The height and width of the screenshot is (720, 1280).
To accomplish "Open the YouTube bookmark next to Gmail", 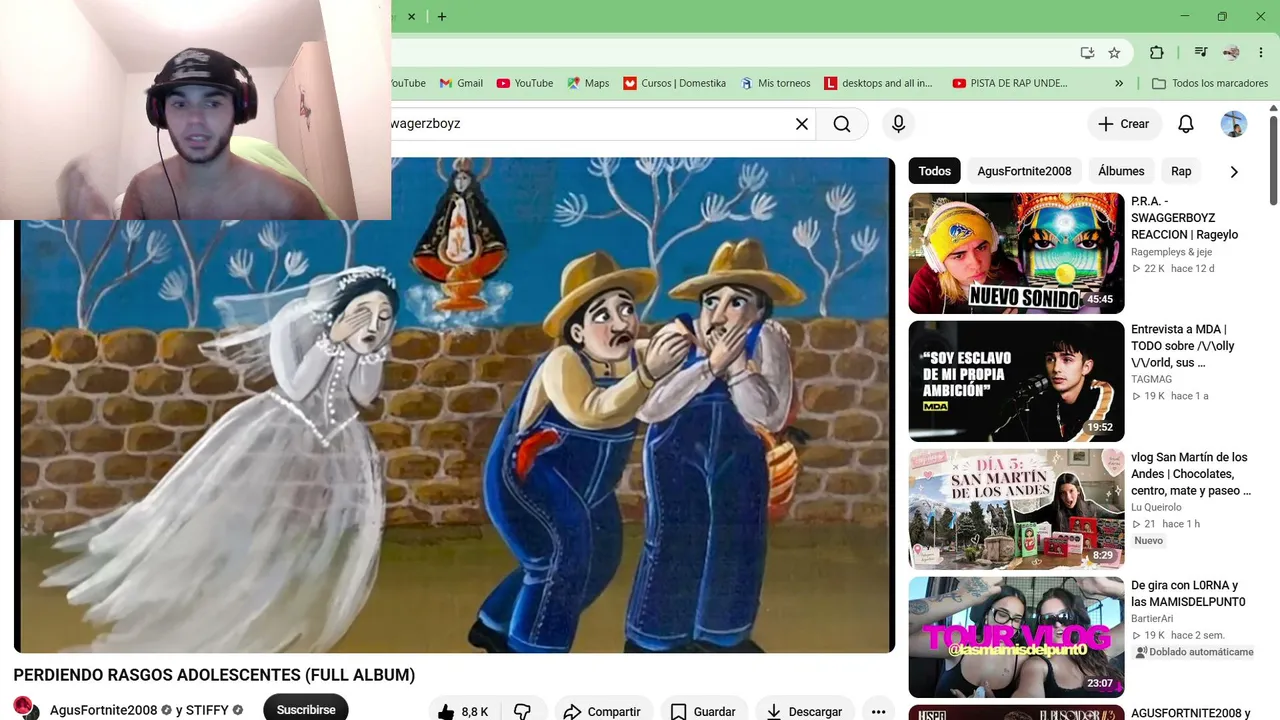I will [x=524, y=83].
